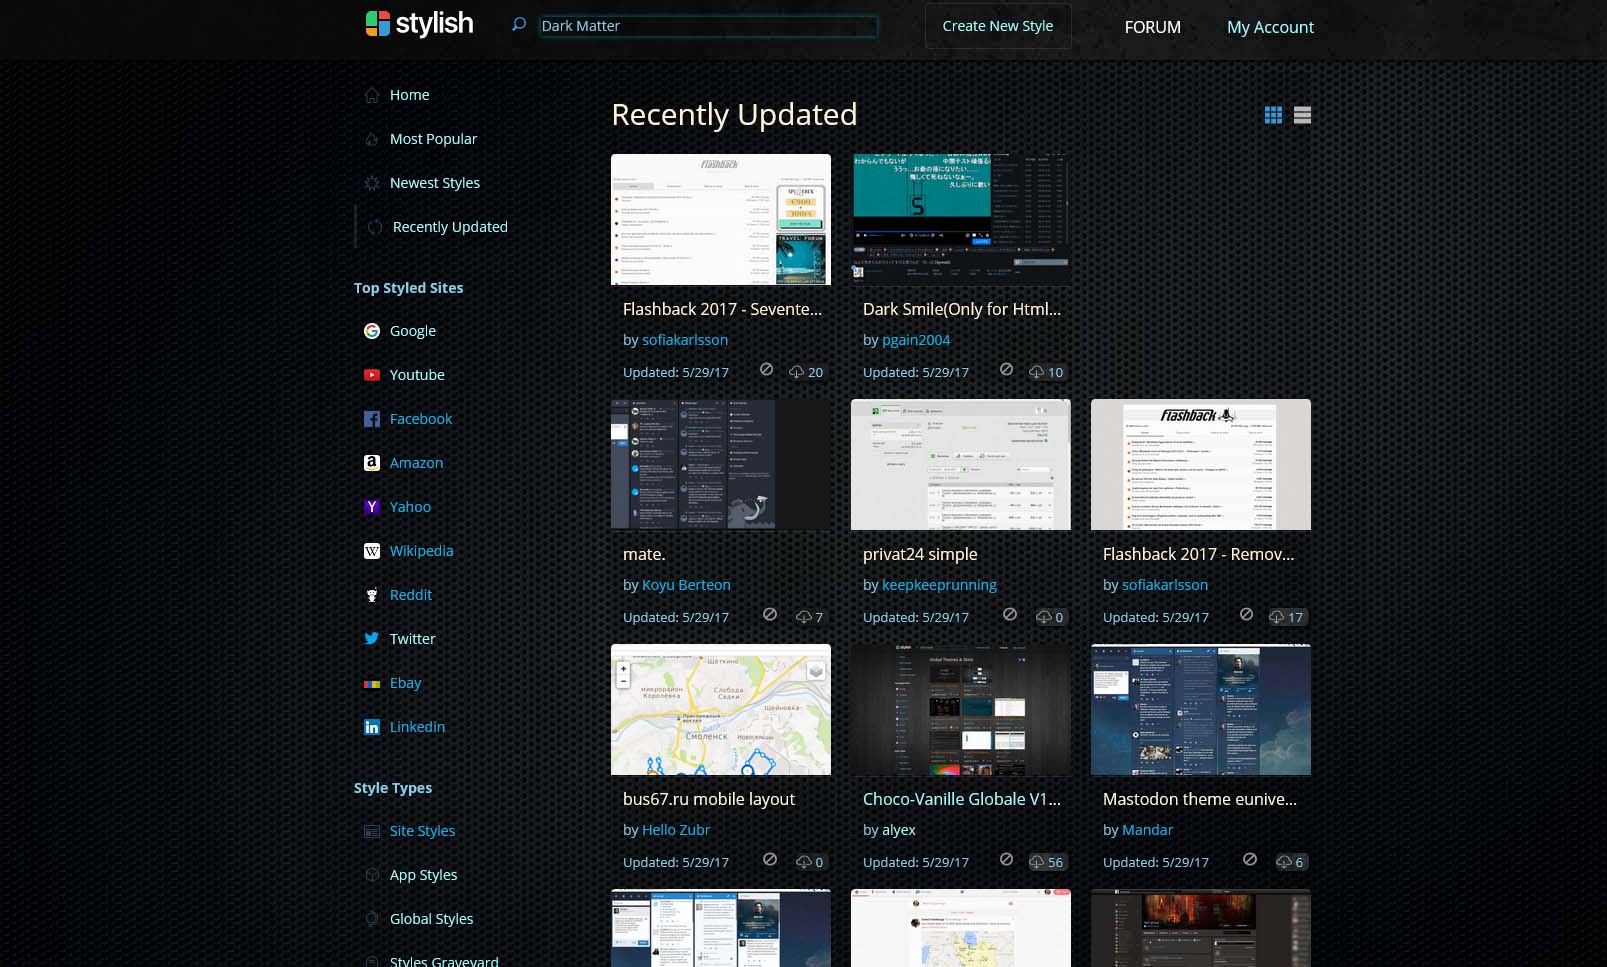Image resolution: width=1607 pixels, height=967 pixels.
Task: Open Choco-Vanille Globale thumbnail
Action: coord(961,709)
